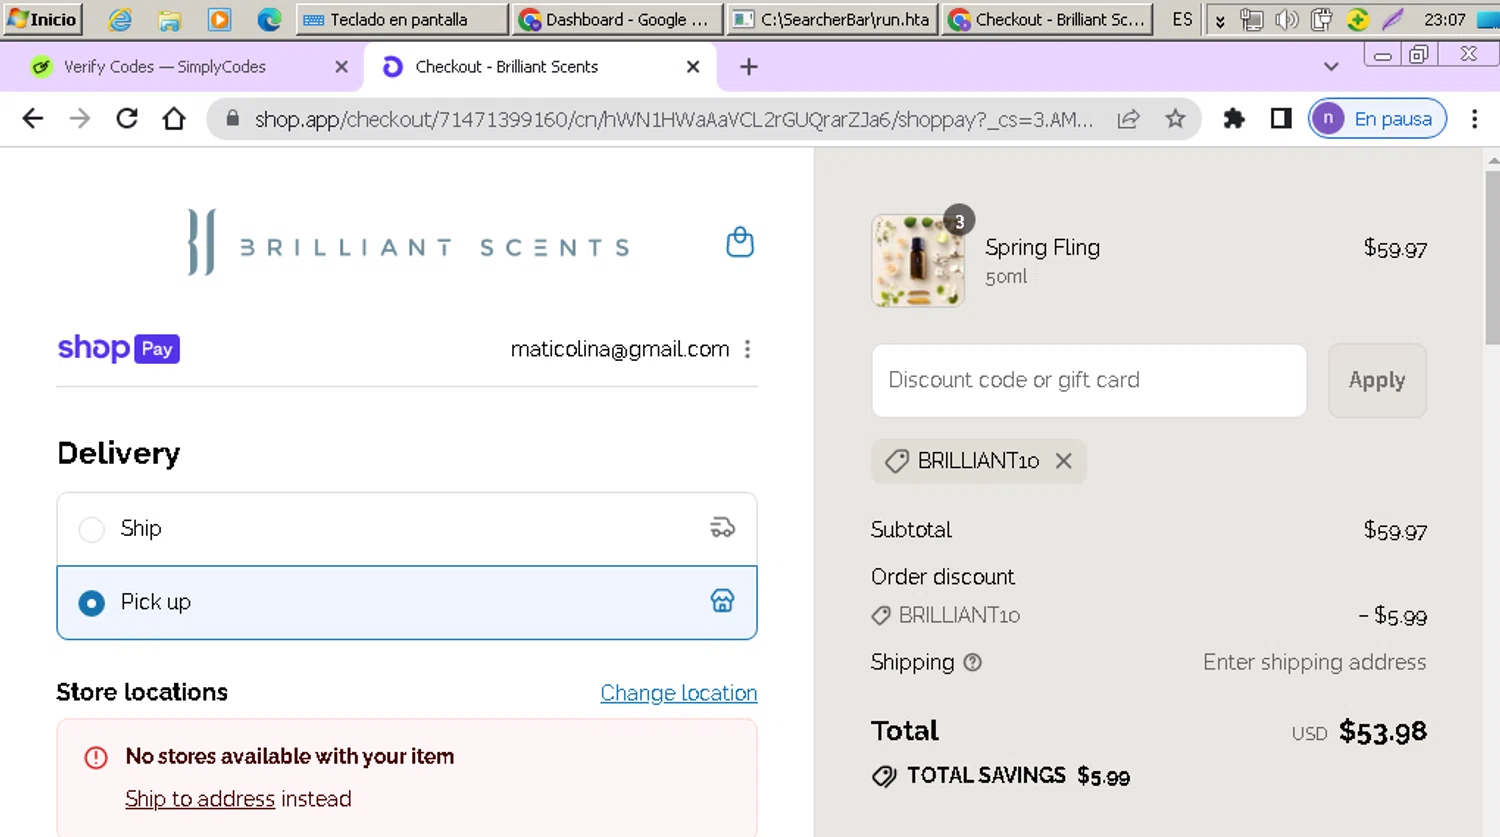Screen dimensions: 1500x837
Task: Switch to Dashboard - Google taskbar window
Action: click(617, 19)
